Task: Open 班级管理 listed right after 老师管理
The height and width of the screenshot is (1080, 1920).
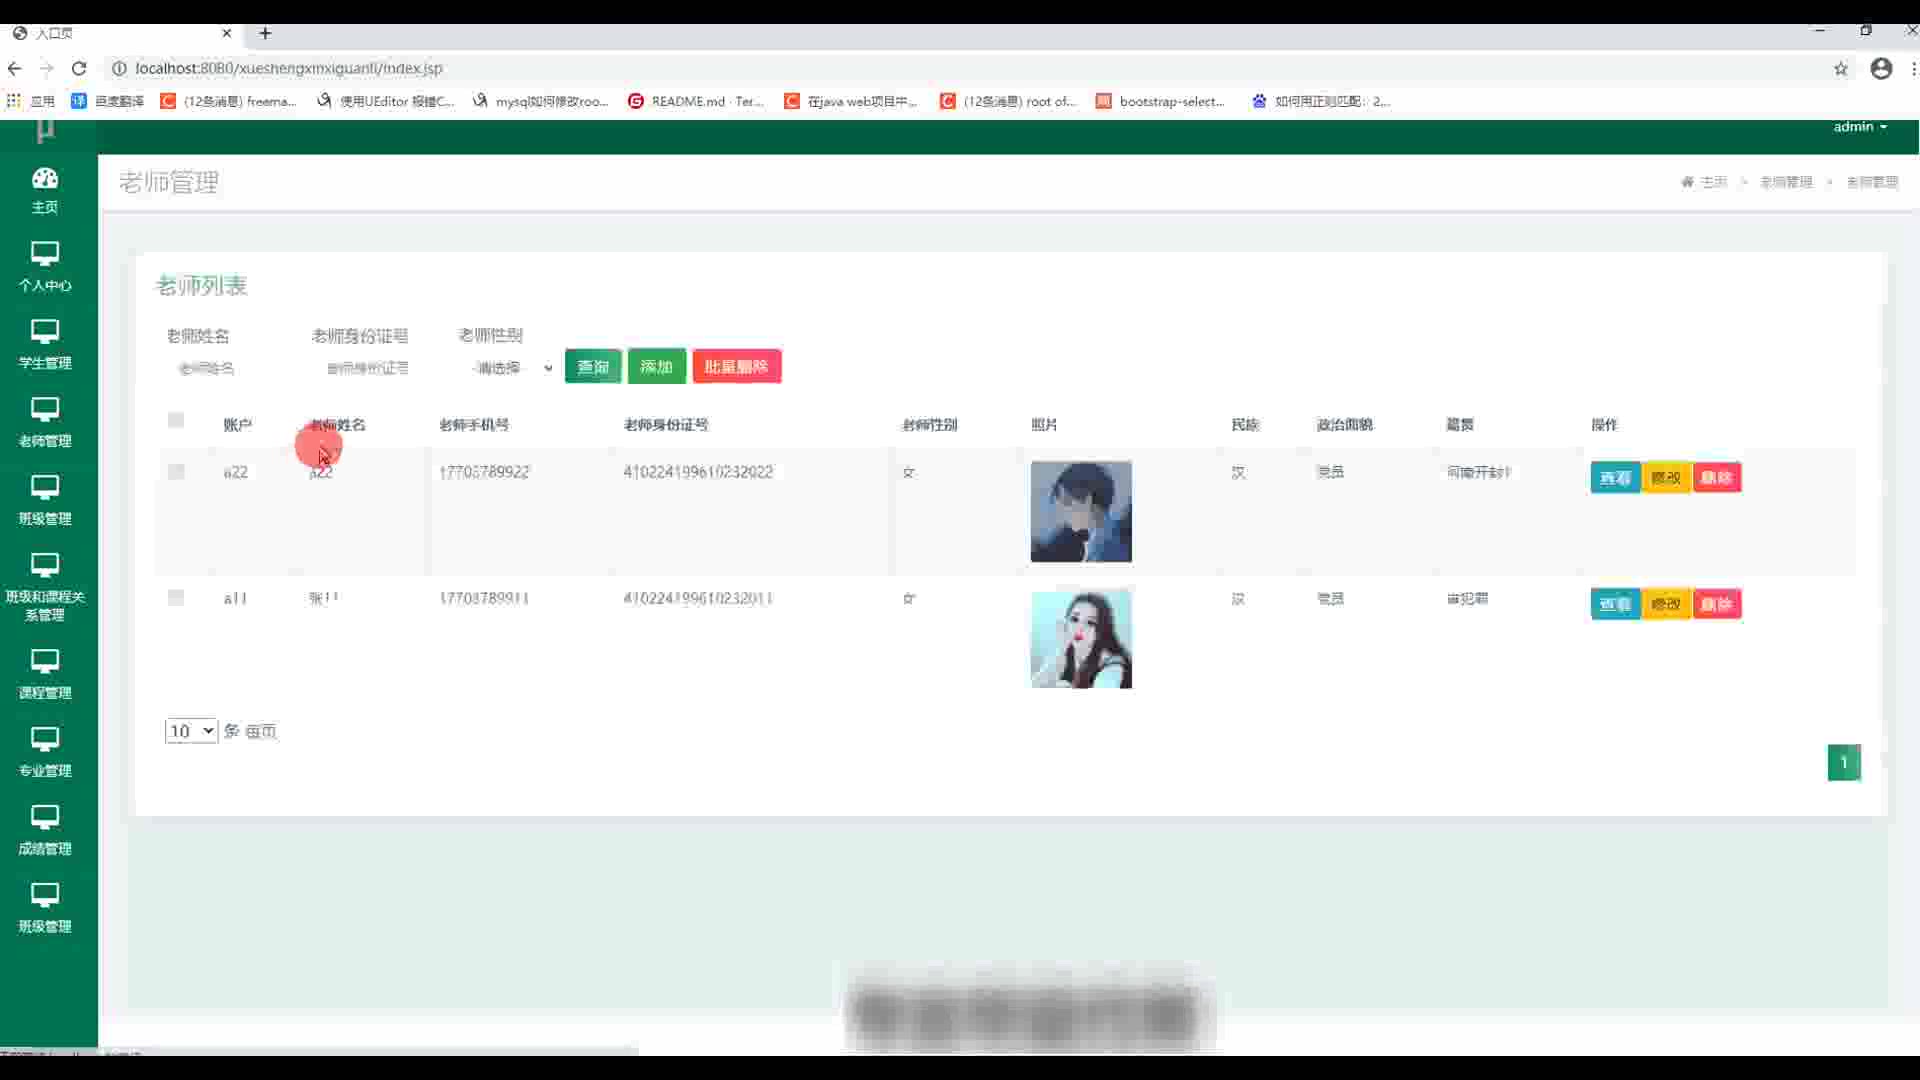Action: [x=45, y=500]
